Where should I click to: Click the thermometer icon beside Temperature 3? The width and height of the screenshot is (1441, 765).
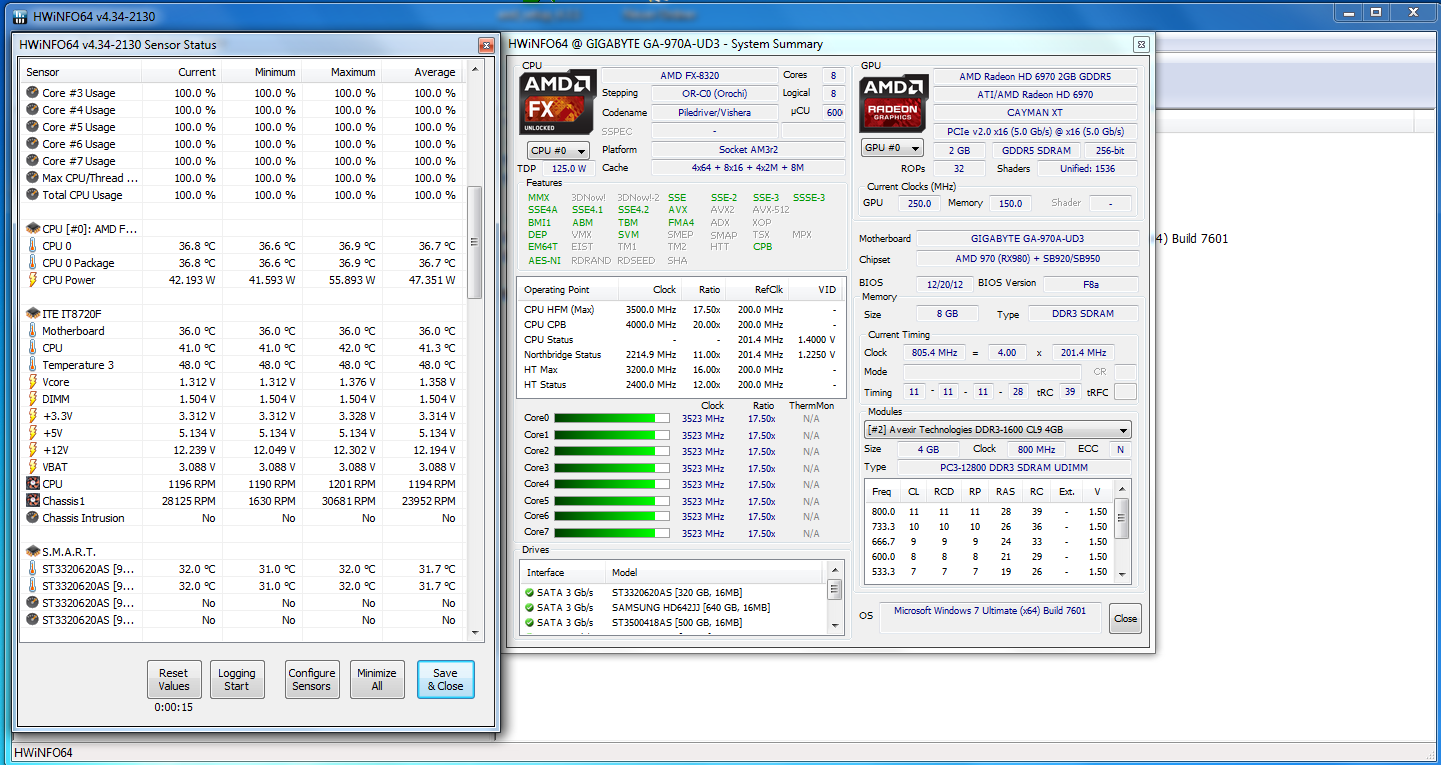(x=32, y=365)
